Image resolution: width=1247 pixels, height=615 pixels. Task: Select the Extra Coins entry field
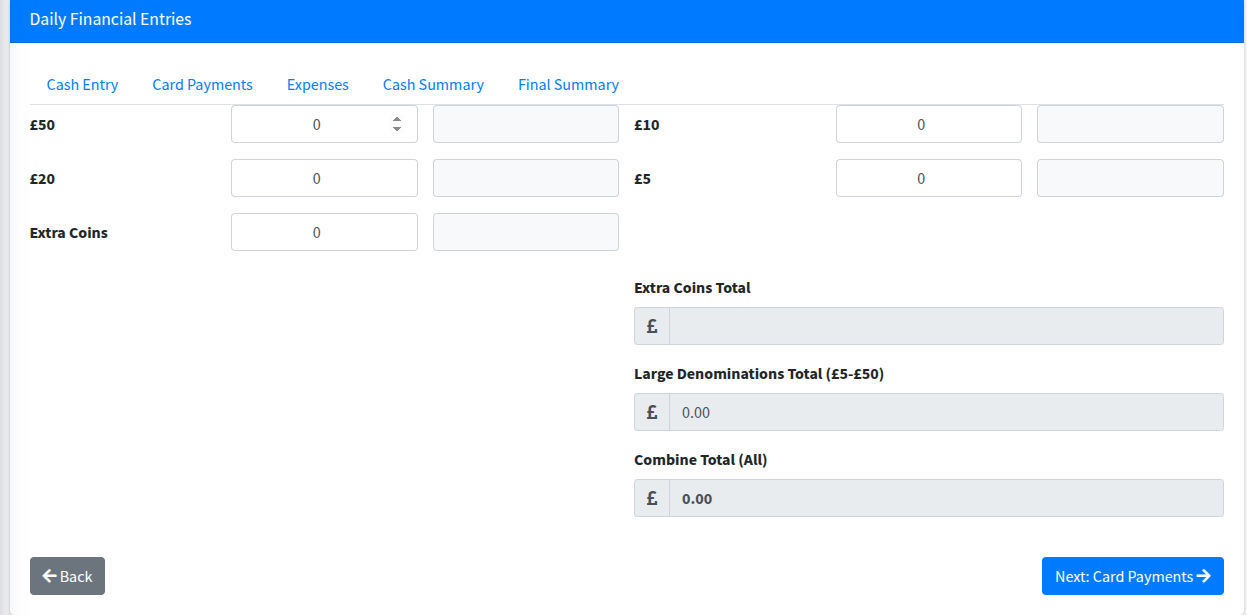tap(324, 232)
